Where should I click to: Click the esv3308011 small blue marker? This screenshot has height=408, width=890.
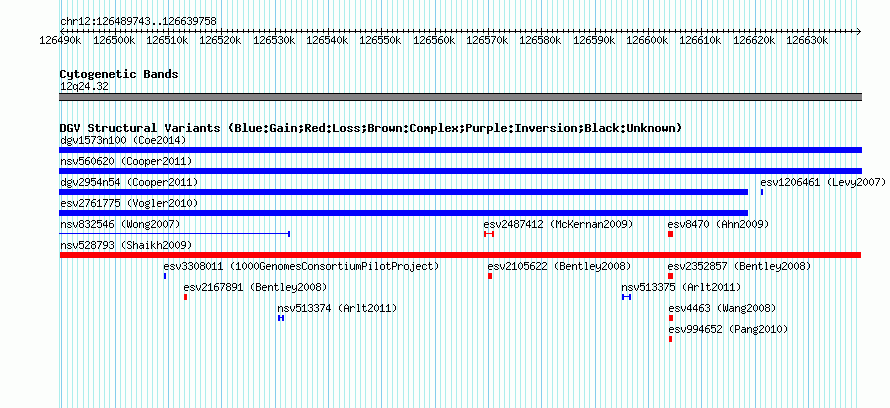(165, 276)
